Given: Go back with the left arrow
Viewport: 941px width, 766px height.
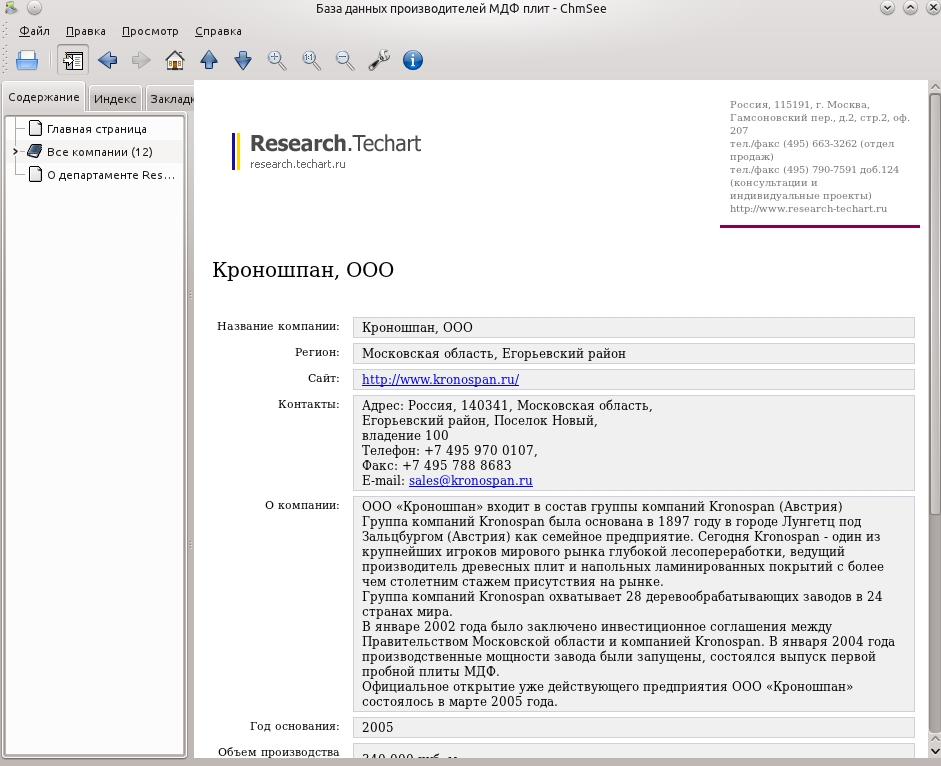Looking at the screenshot, I should click(107, 60).
